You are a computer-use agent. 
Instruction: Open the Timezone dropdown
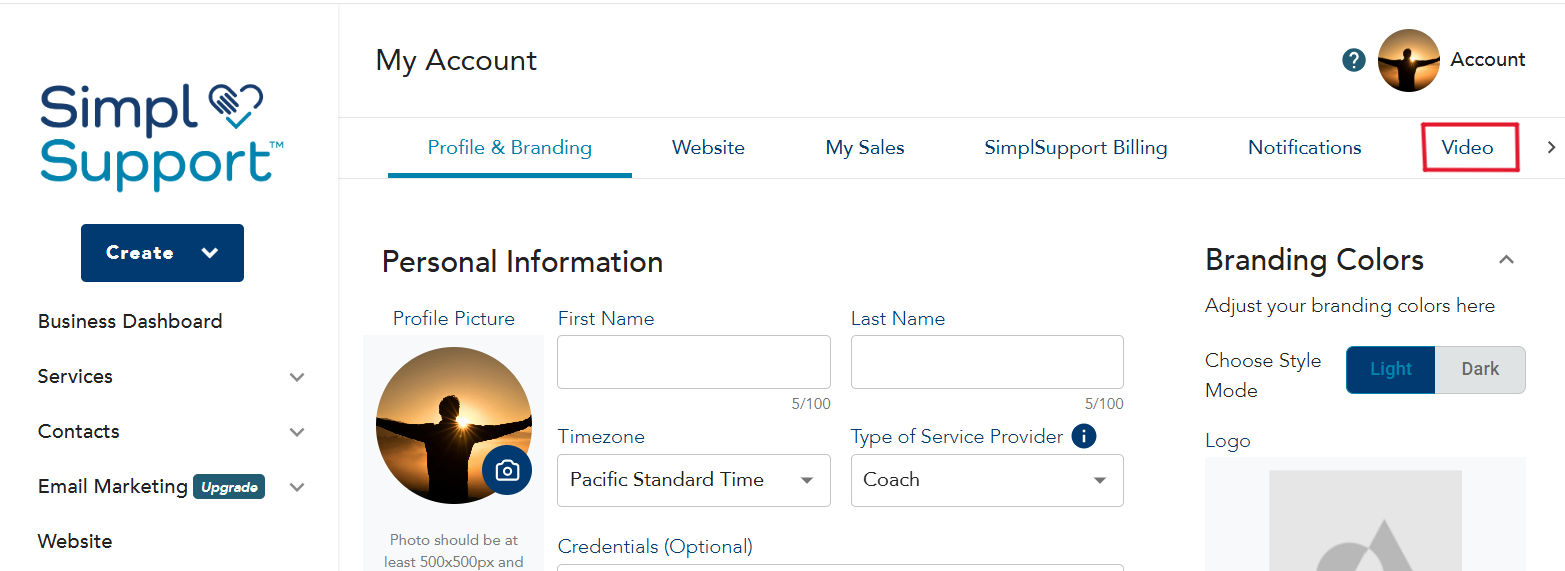pyautogui.click(x=694, y=480)
